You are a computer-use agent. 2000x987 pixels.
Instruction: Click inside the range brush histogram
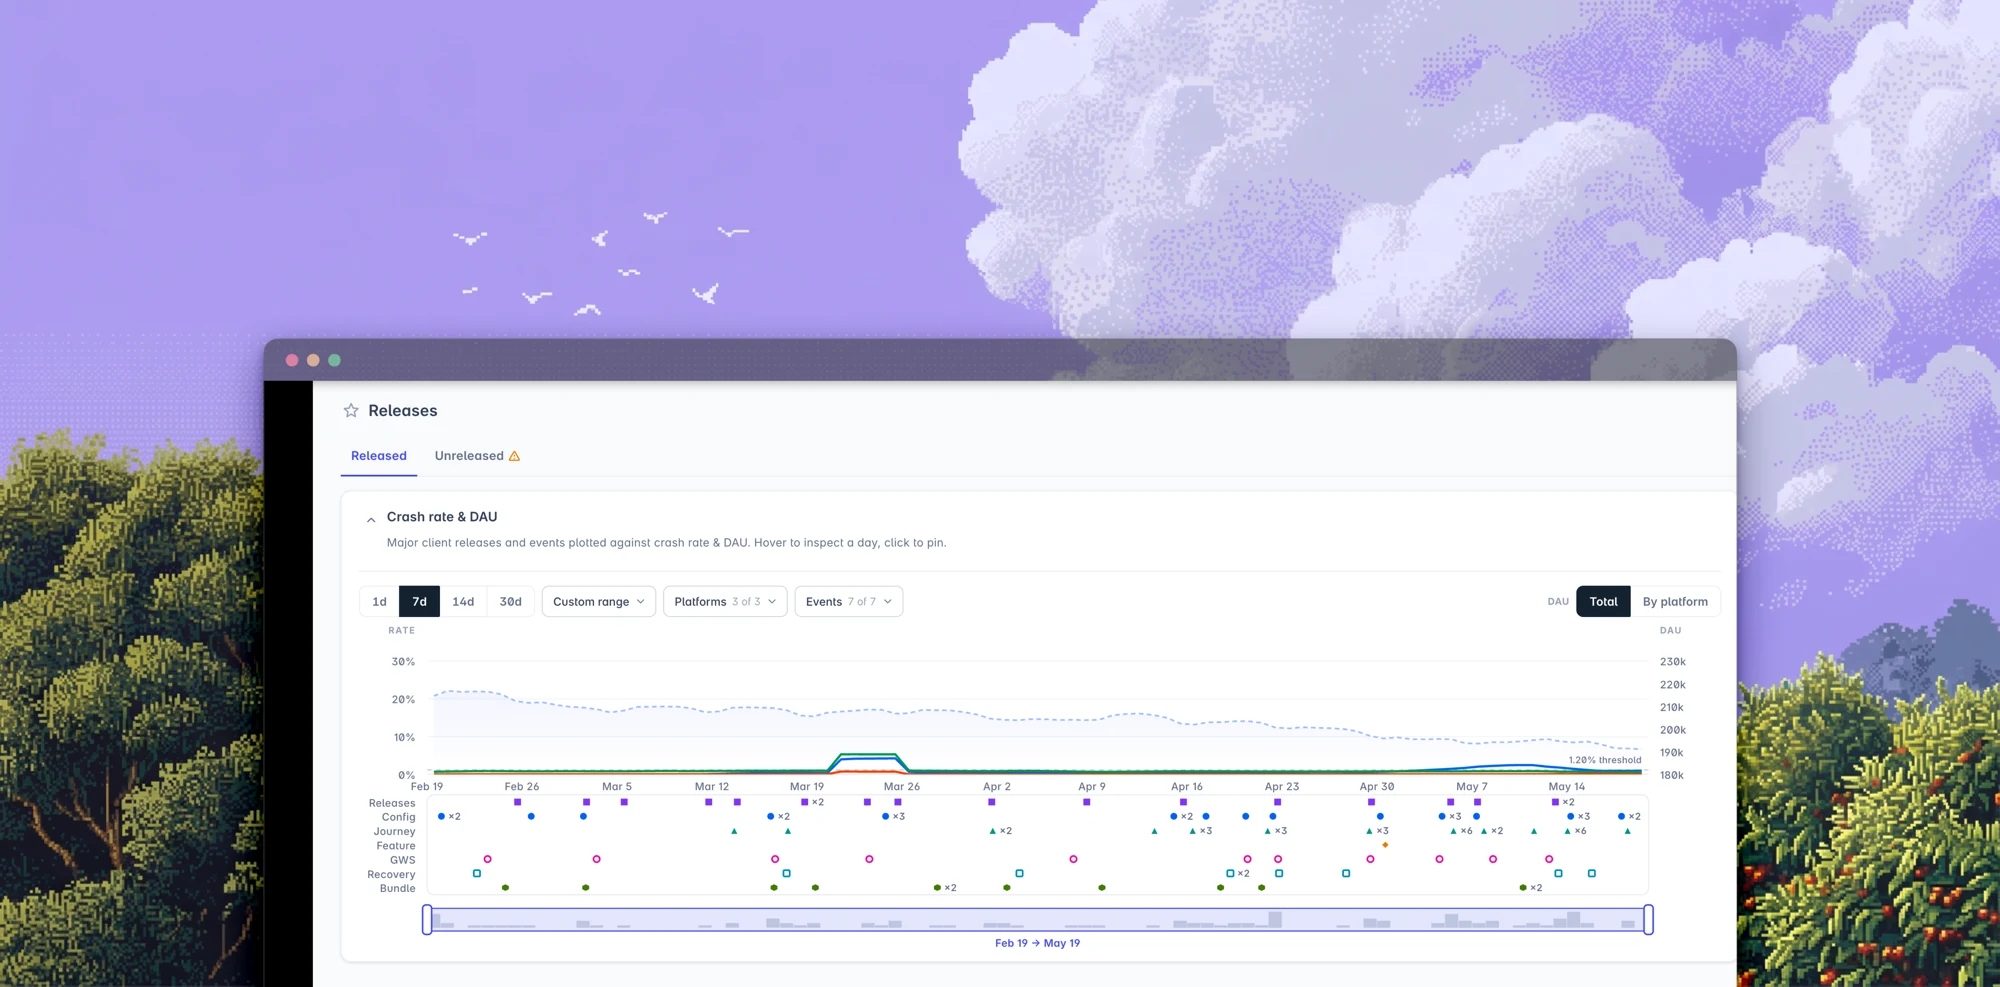tap(1038, 920)
